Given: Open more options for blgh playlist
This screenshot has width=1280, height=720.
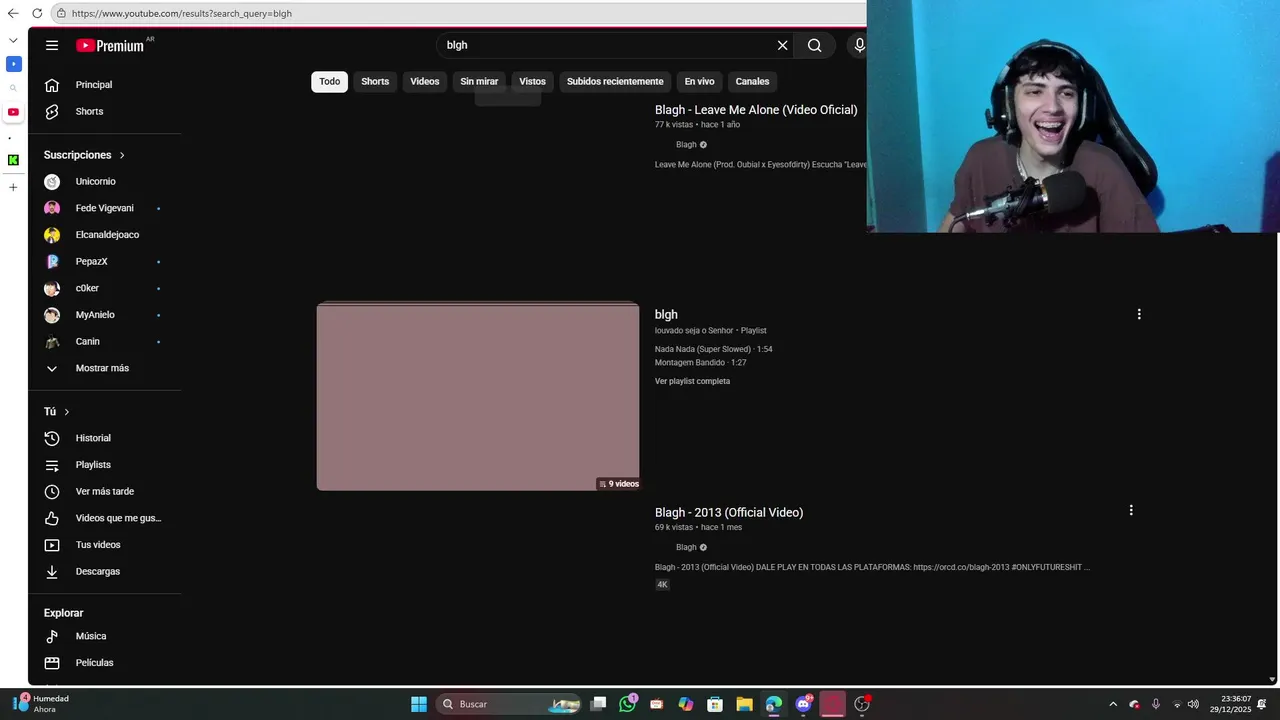Looking at the screenshot, I should click(x=1138, y=314).
